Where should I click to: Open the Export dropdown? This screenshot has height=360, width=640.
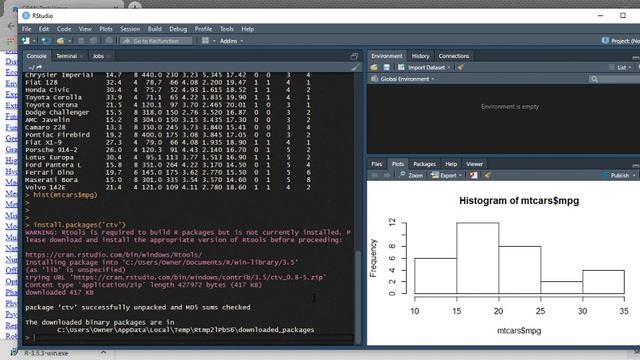(x=447, y=176)
